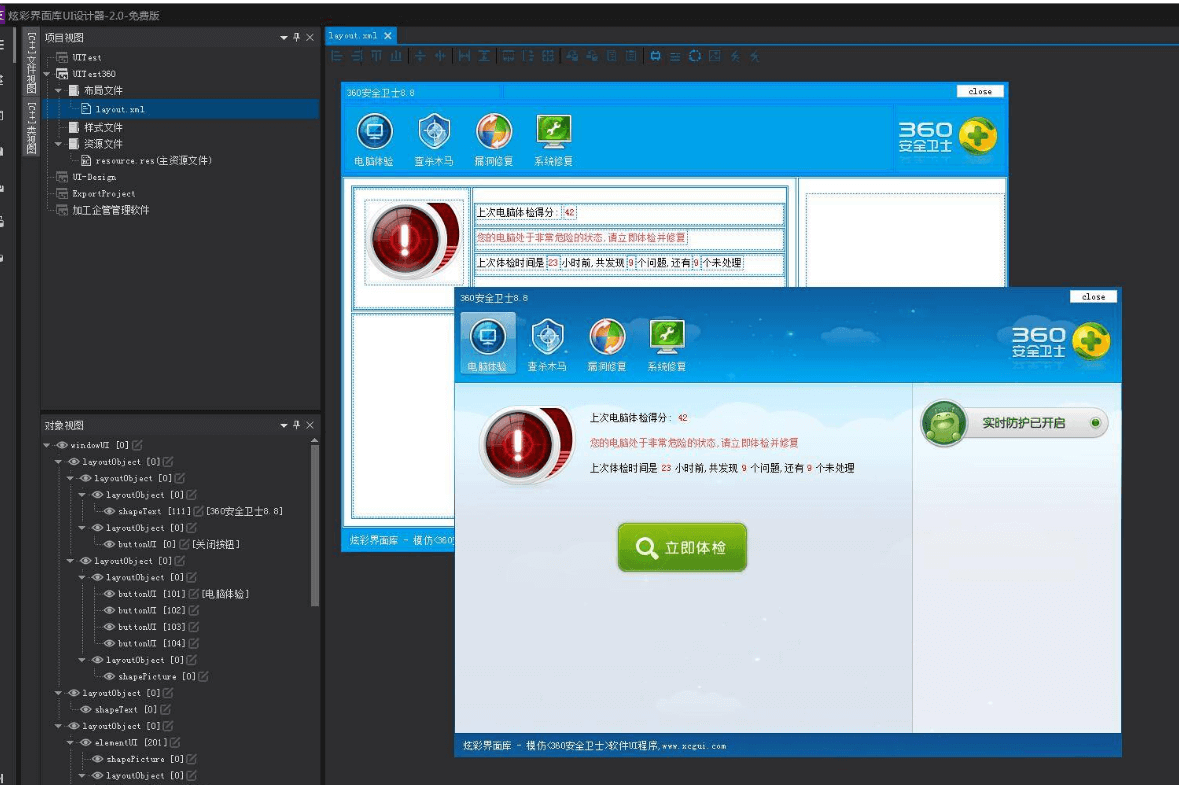Screen dimensions: 1179x785
Task: Select 漏洞修复 icon in the design canvas
Action: tap(494, 139)
